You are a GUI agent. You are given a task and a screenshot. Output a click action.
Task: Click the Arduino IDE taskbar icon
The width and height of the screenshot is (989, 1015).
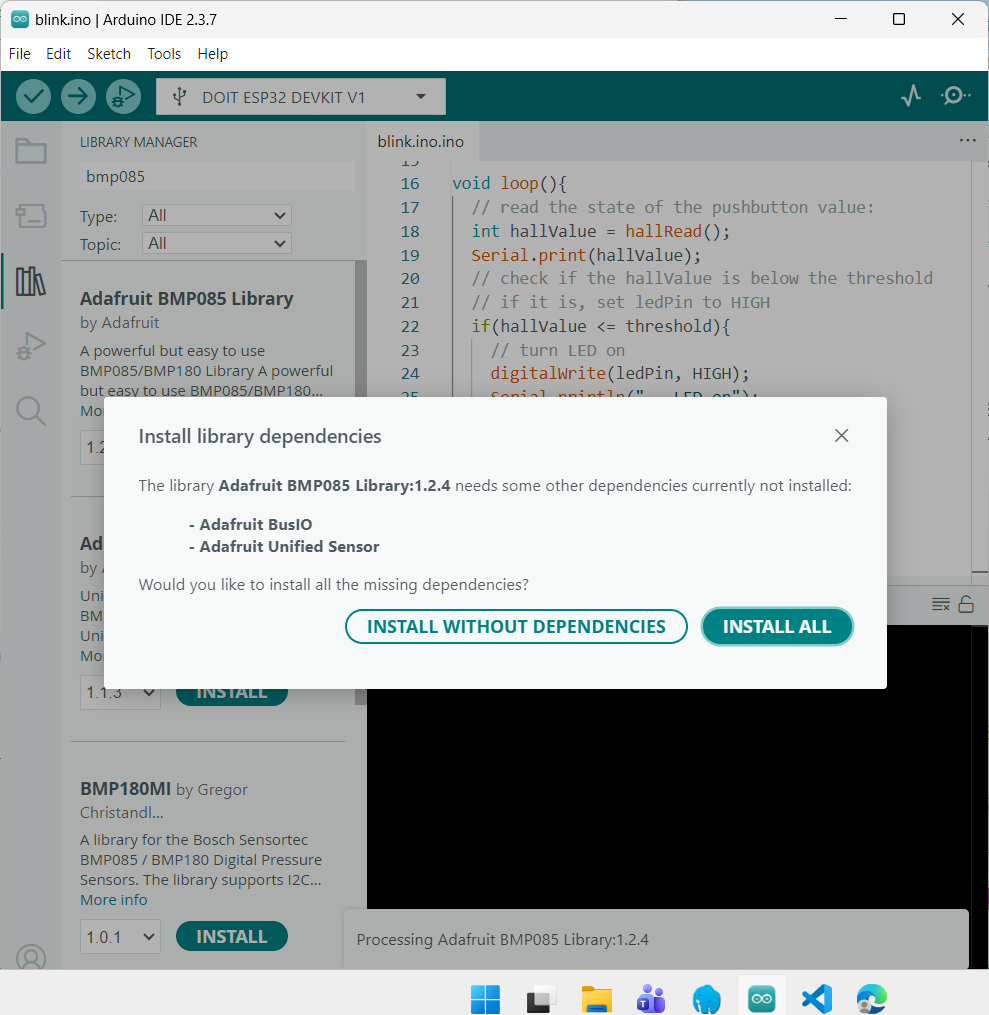(762, 998)
